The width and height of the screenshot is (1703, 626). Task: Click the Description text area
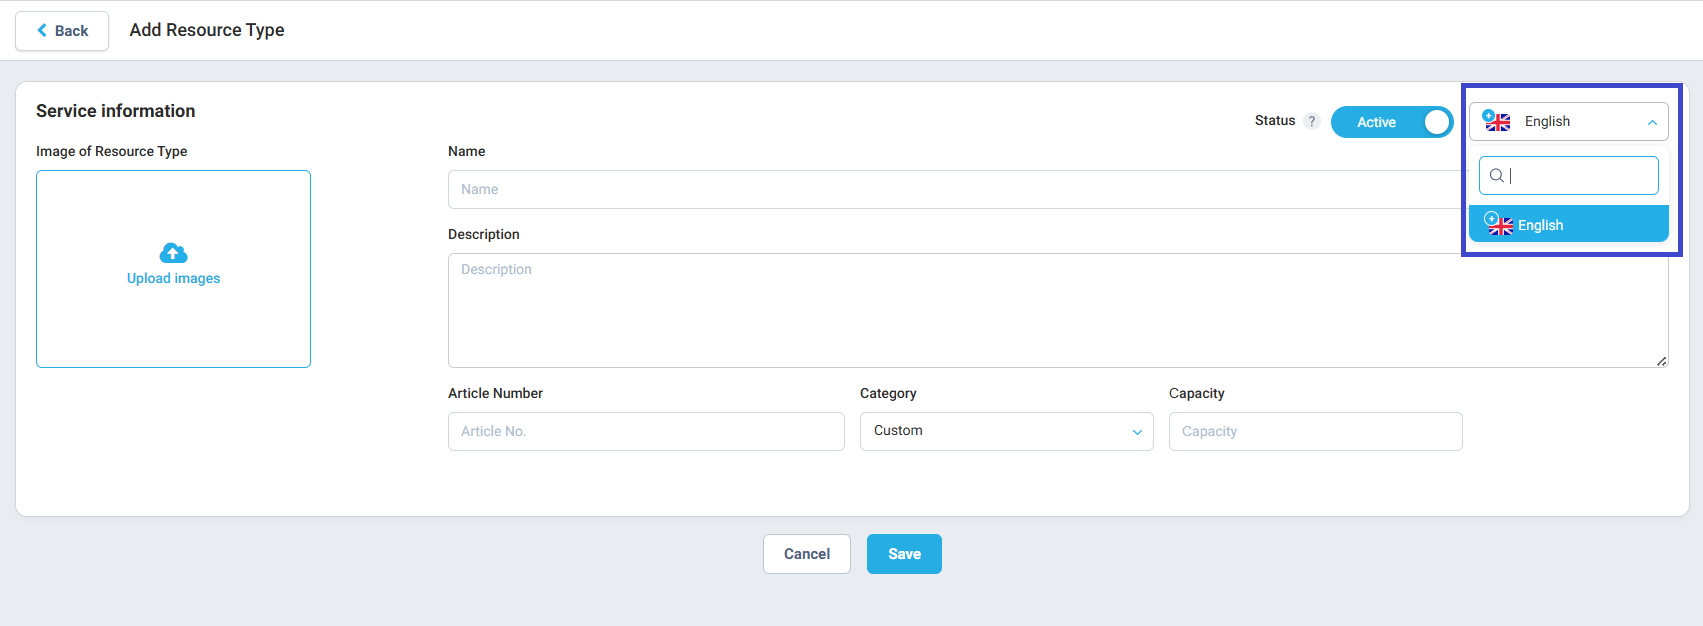click(1058, 310)
